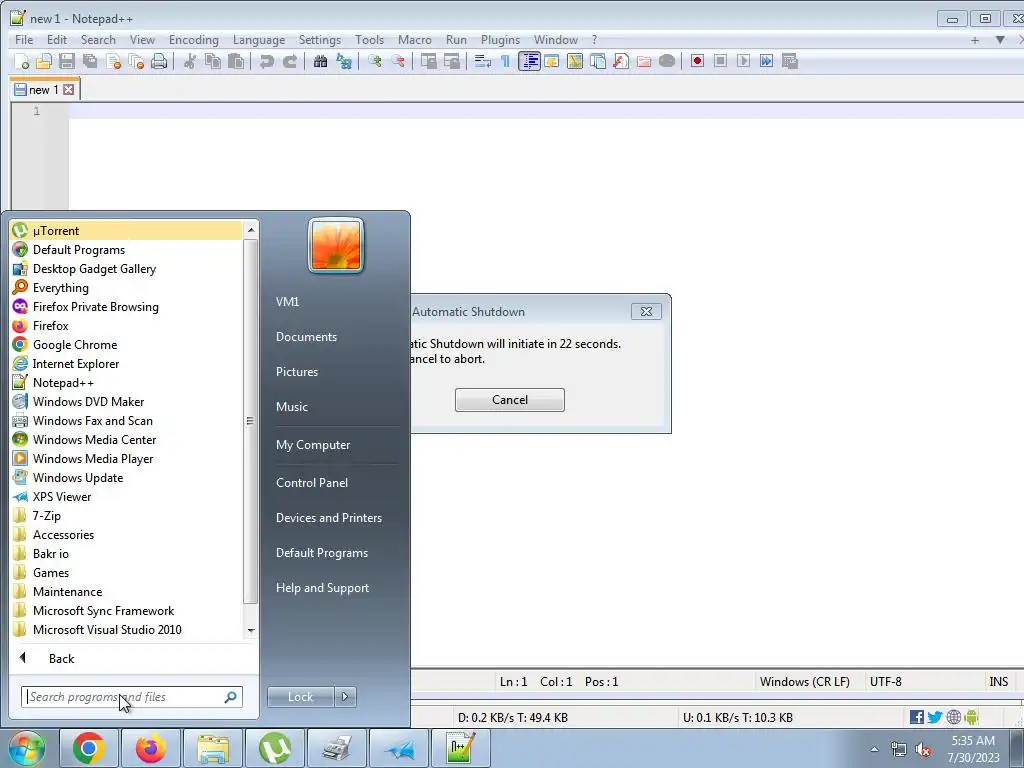1024x768 pixels.
Task: Expand the shutdown options arrow beside Lock
Action: point(345,697)
